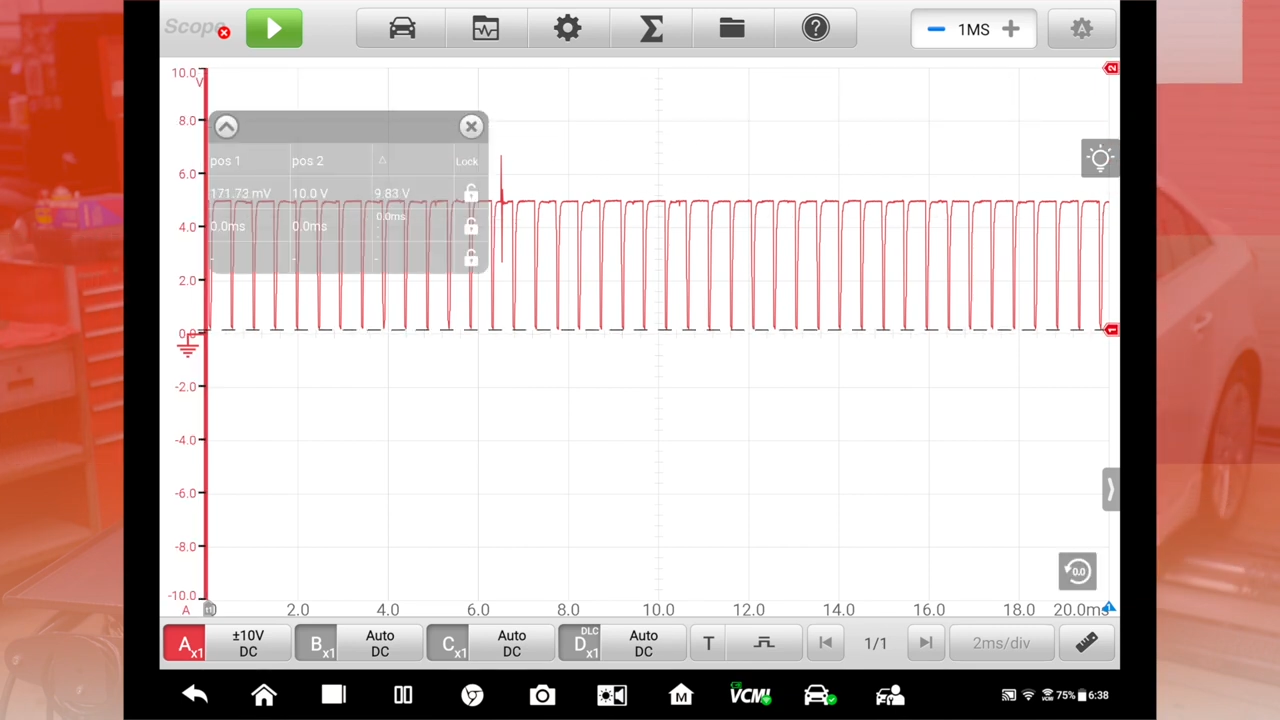Toggle the display brightness bulb control

[1100, 158]
